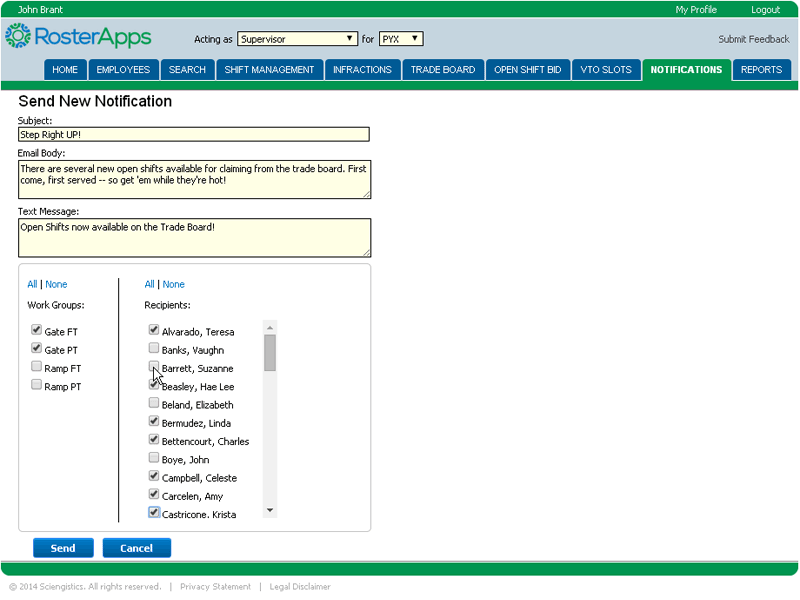Switch to the Trade Board tab
This screenshot has width=800, height=600.
coord(443,70)
